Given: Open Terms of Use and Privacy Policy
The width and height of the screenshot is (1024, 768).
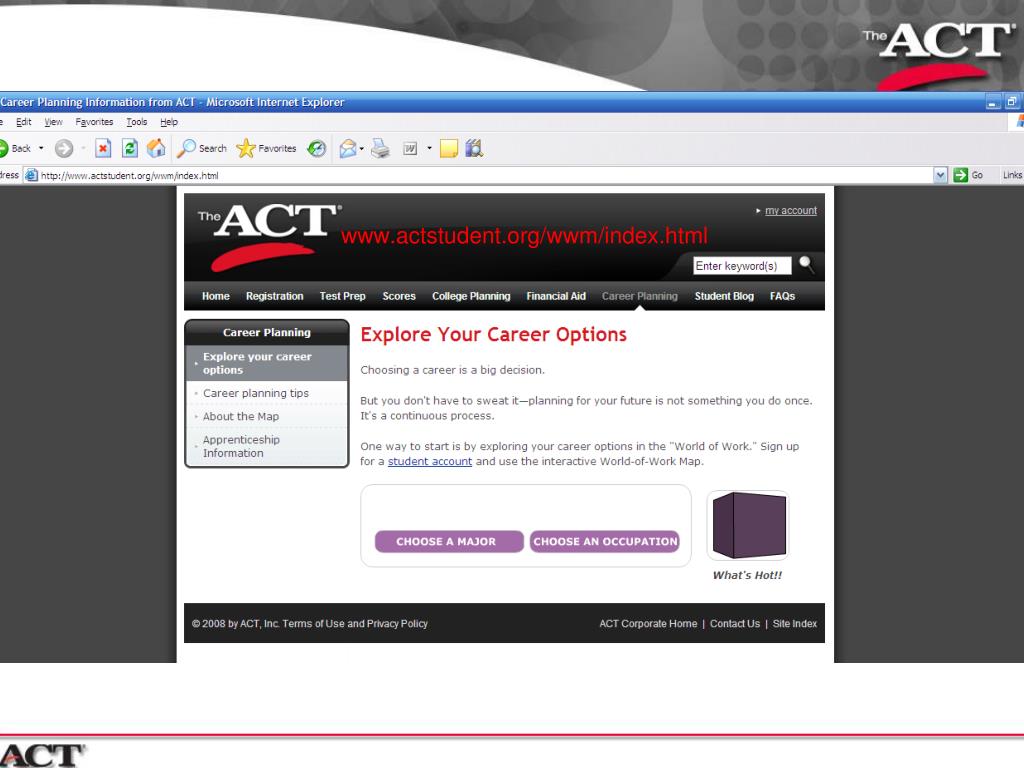Looking at the screenshot, I should [x=355, y=624].
